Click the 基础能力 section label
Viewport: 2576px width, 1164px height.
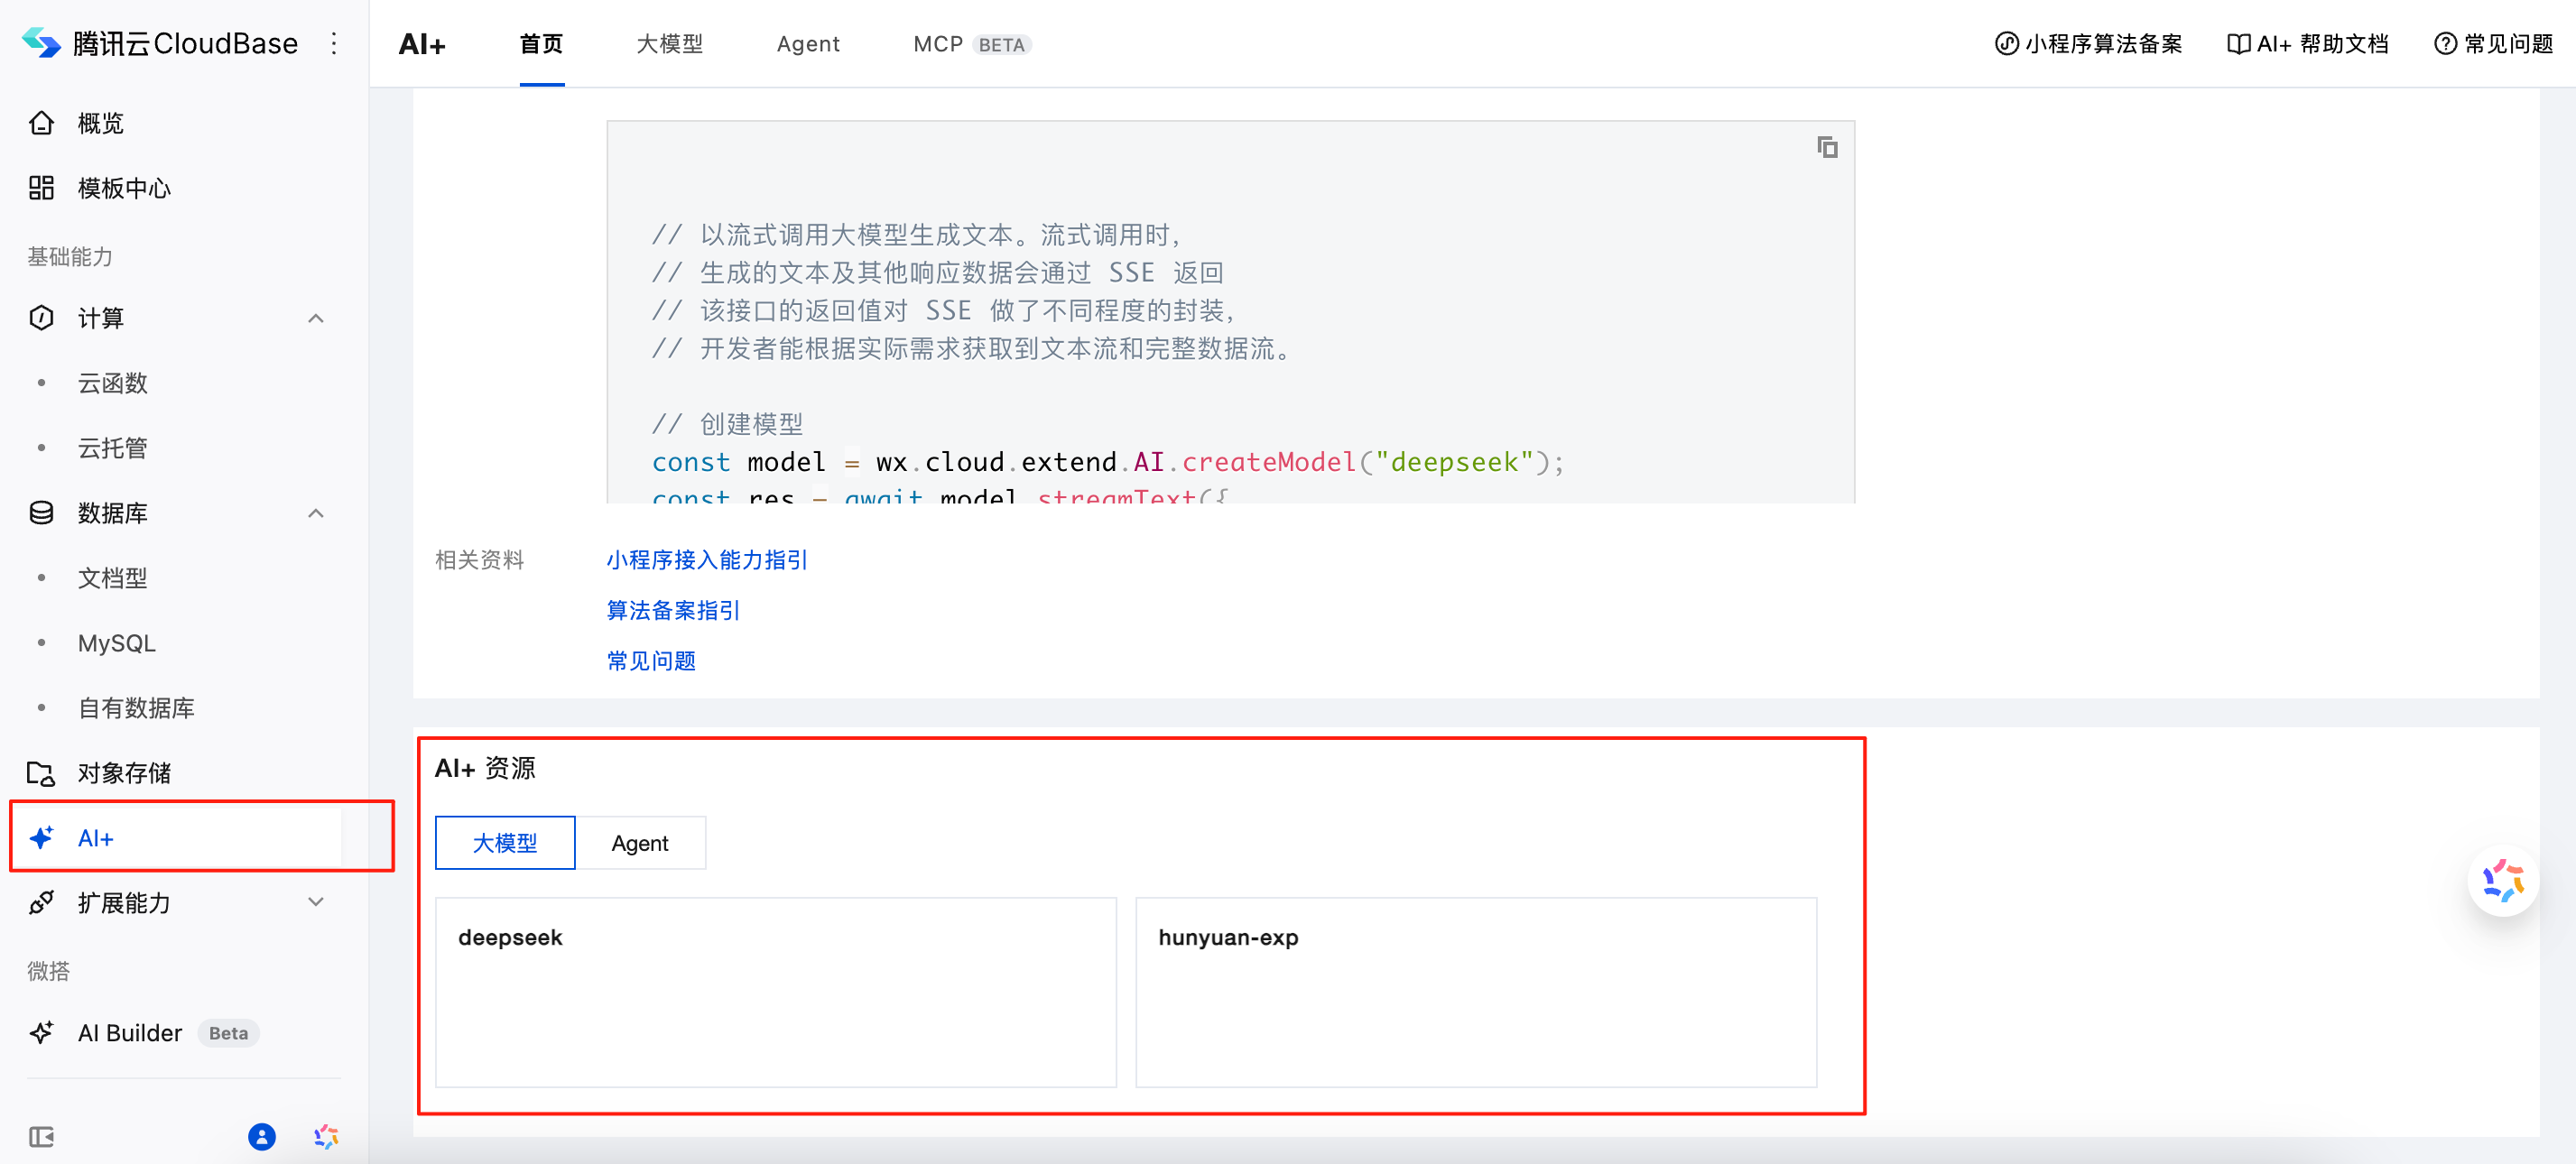70,257
